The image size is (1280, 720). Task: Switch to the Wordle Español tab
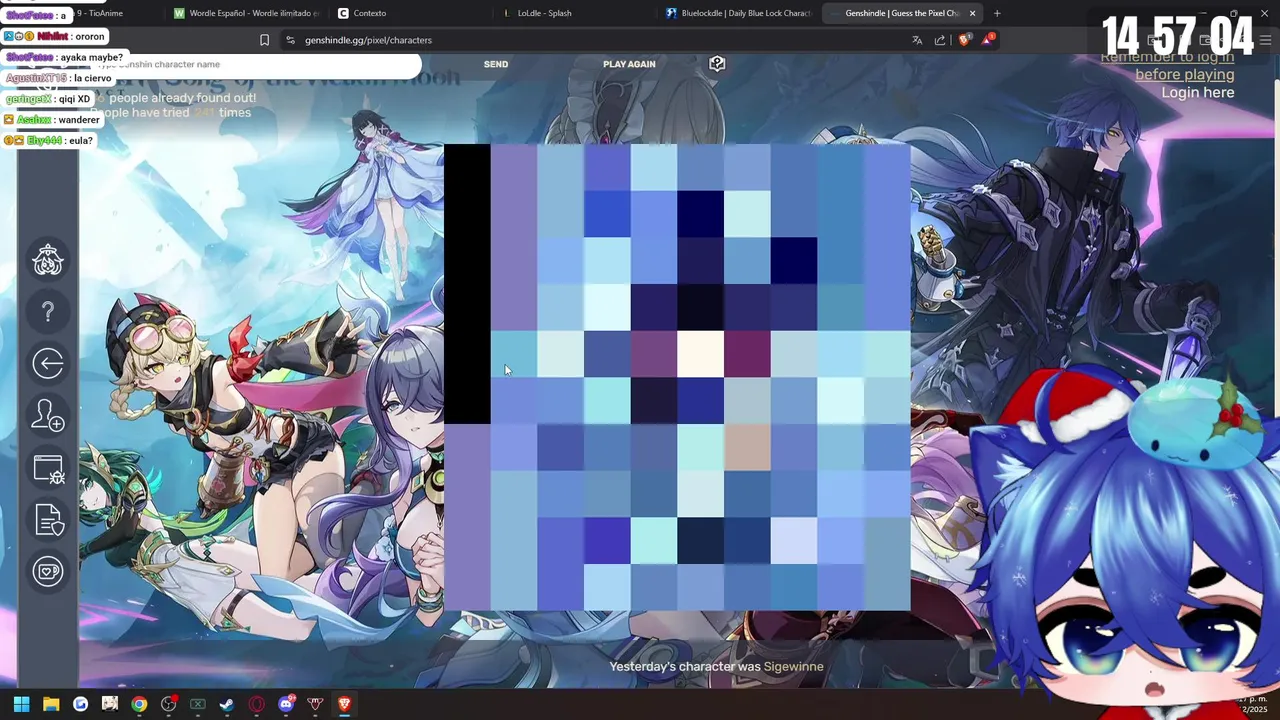pyautogui.click(x=246, y=13)
